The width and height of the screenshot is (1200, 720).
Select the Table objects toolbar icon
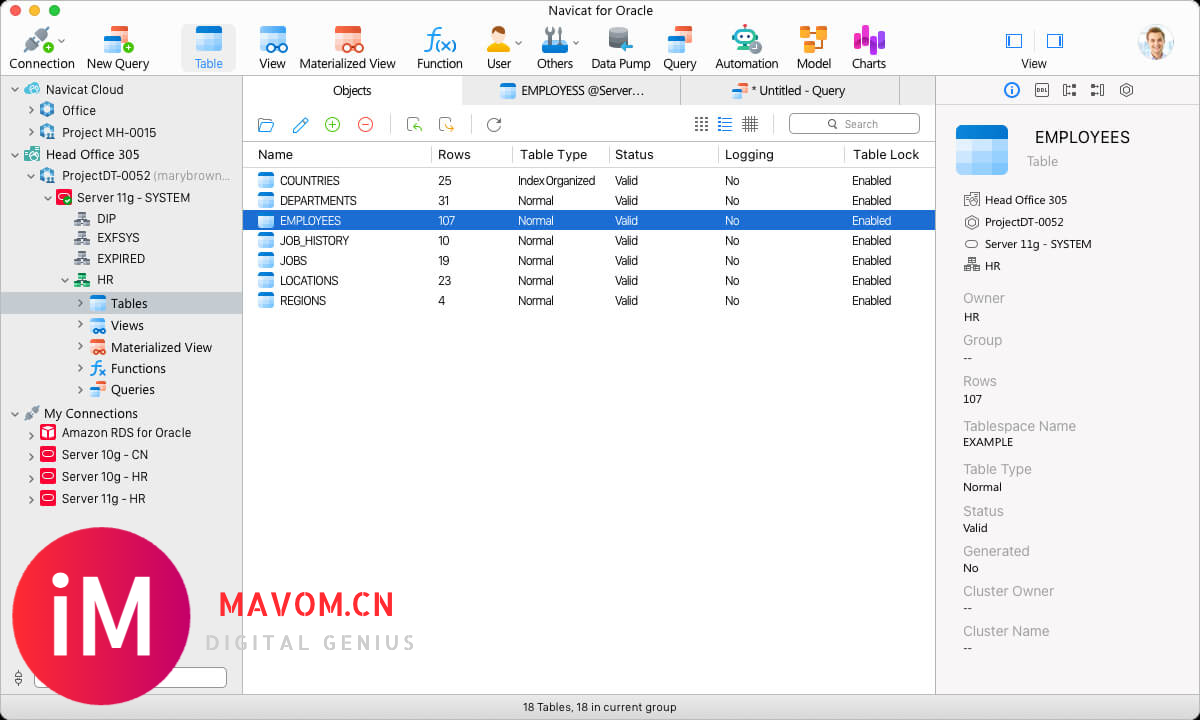[209, 47]
